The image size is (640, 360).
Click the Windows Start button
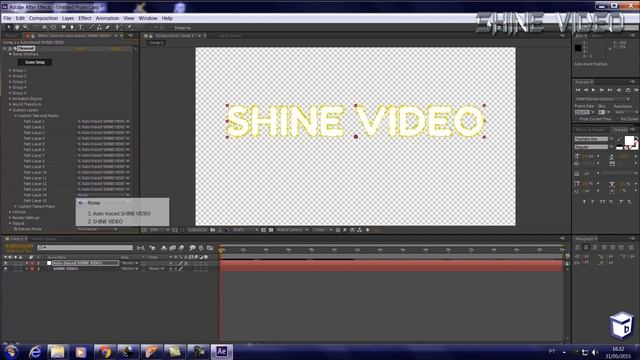(10, 351)
